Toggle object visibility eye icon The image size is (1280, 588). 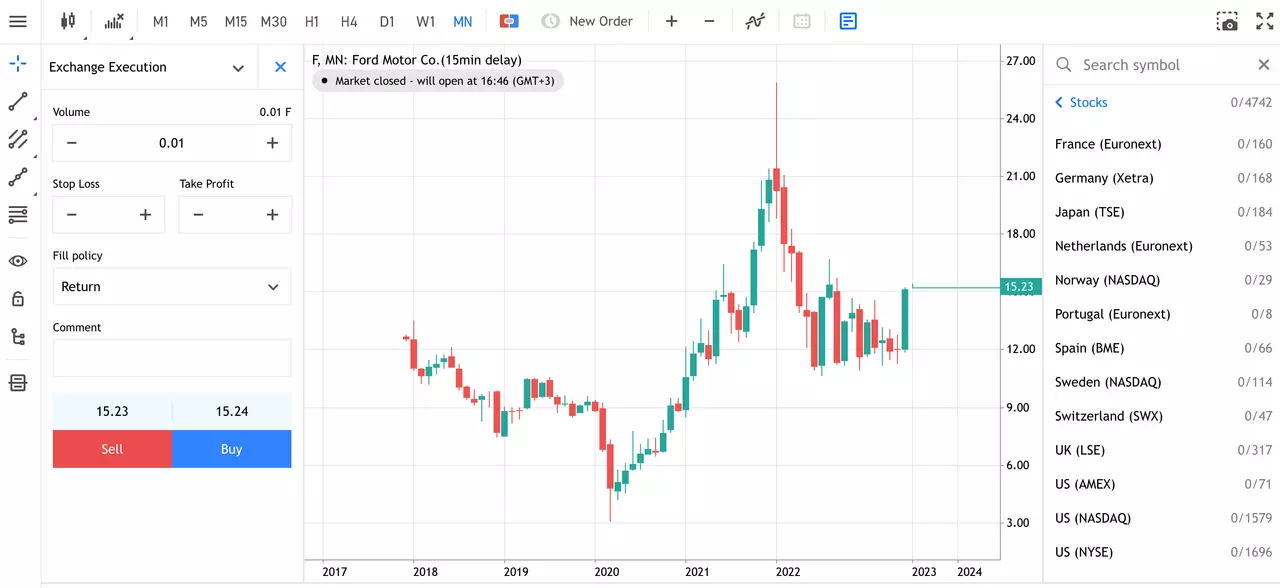coord(18,261)
